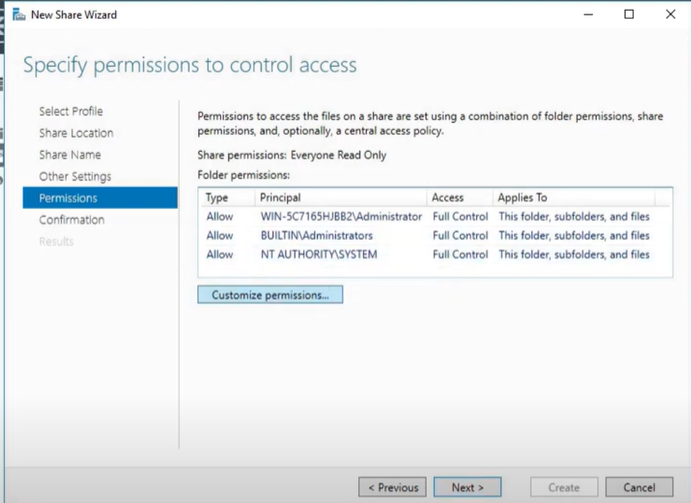Minimize the New Share Wizard window

[x=588, y=15]
